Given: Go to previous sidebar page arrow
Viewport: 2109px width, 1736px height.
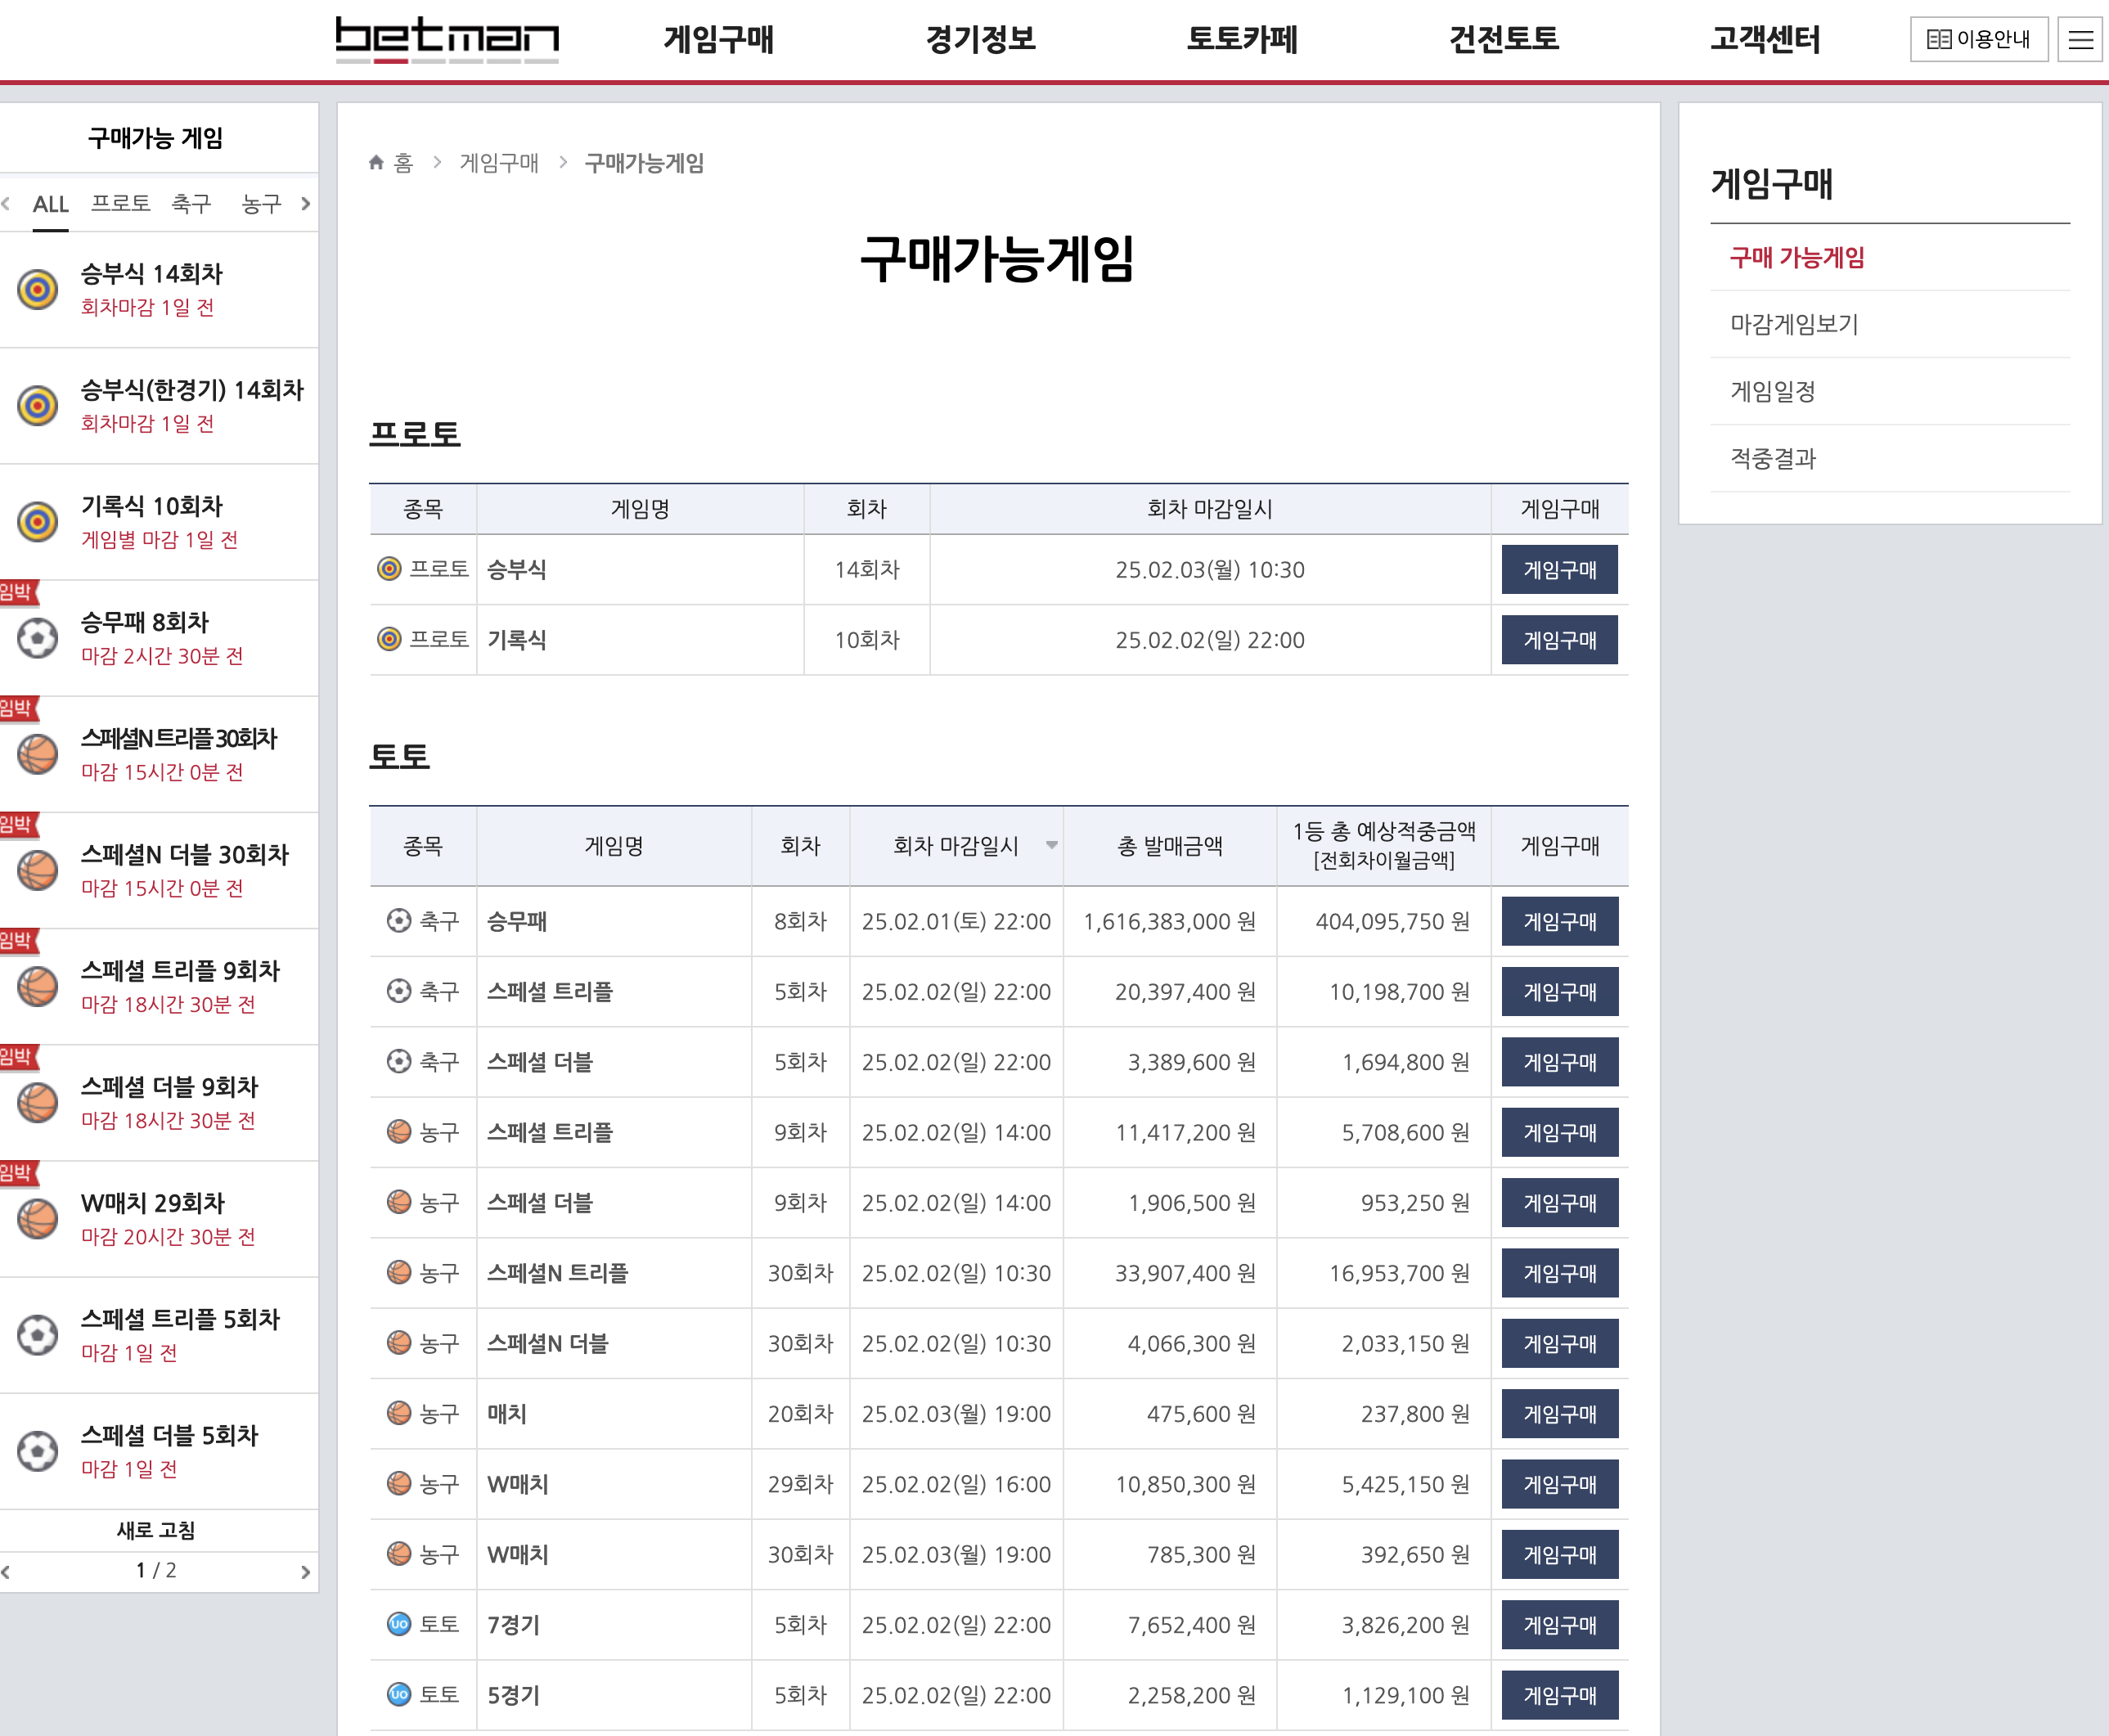Looking at the screenshot, I should click(x=6, y=1571).
